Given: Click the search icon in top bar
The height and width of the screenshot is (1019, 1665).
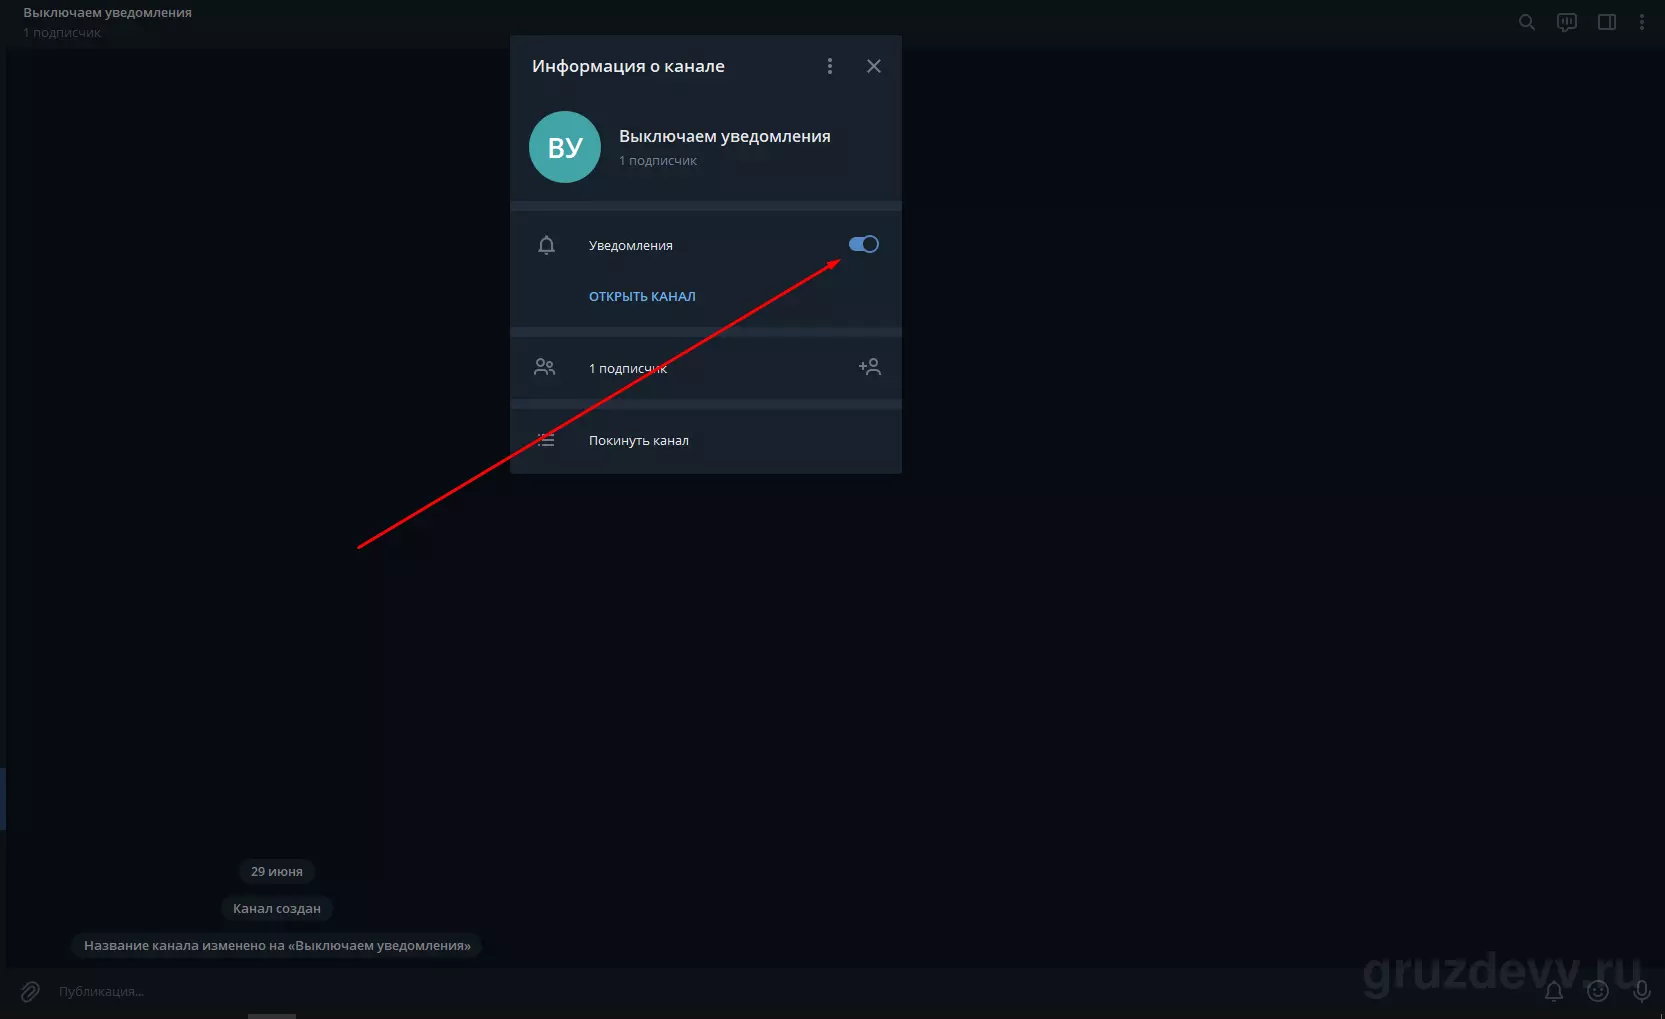Looking at the screenshot, I should coord(1526,22).
